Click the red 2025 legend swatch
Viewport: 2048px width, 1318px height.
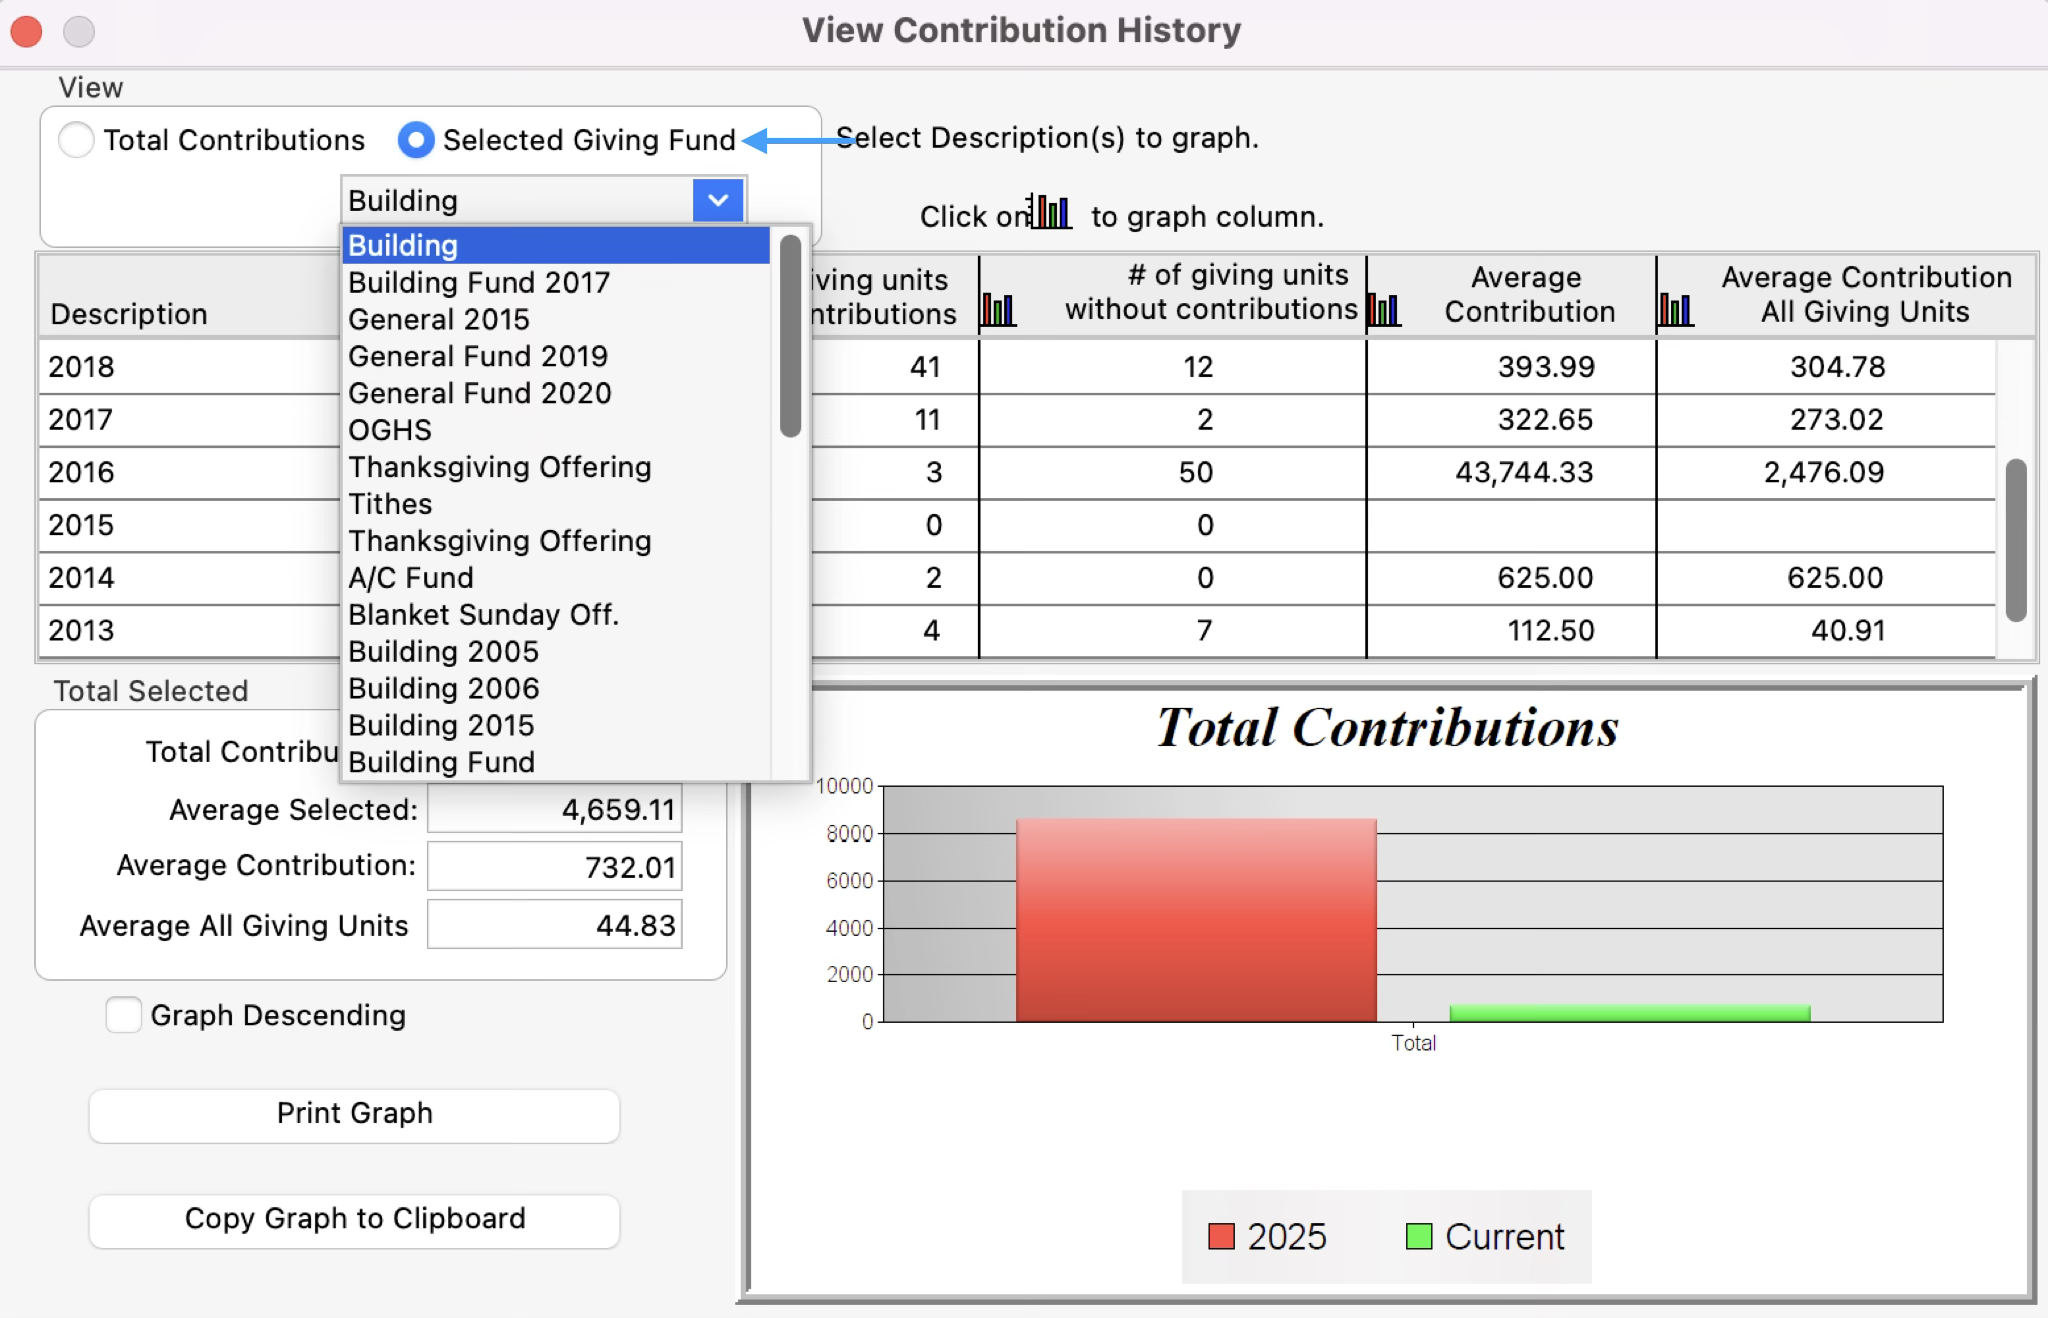coord(1221,1237)
